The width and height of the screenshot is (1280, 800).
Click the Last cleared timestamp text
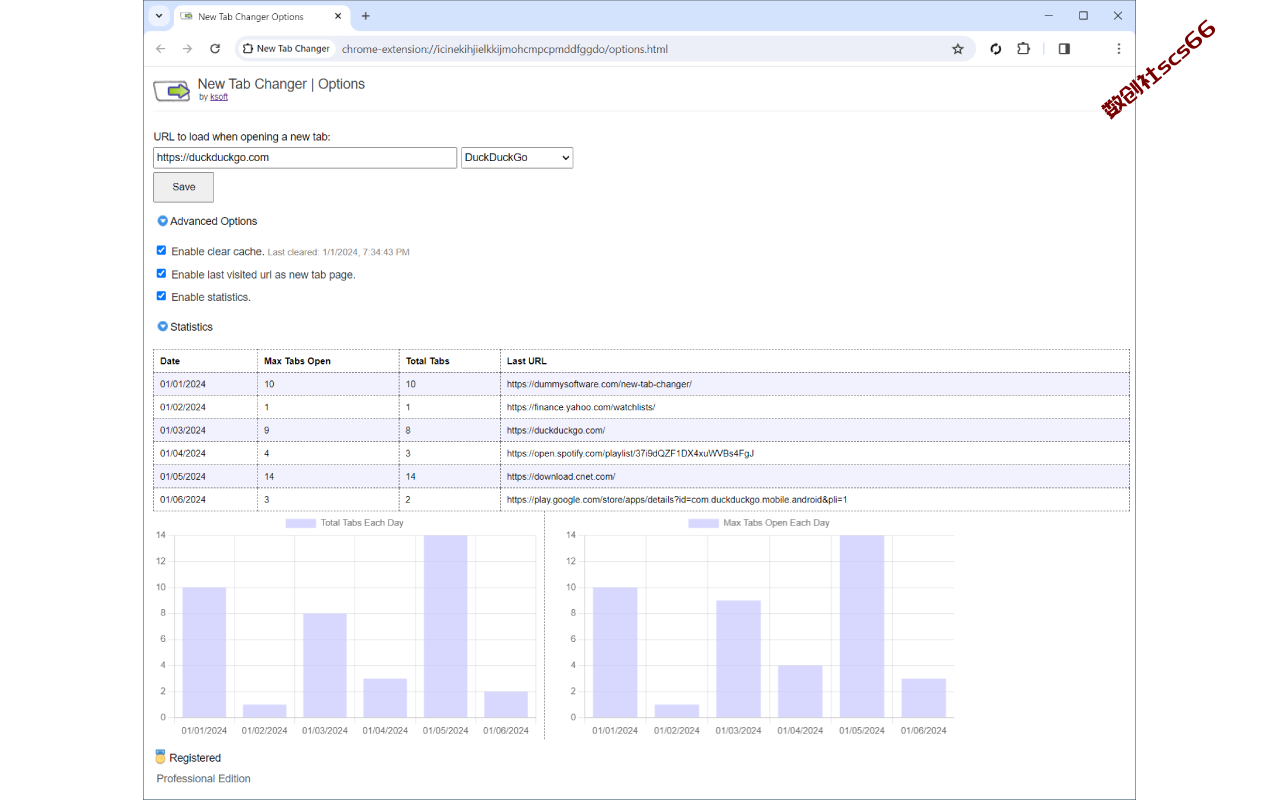click(x=339, y=252)
